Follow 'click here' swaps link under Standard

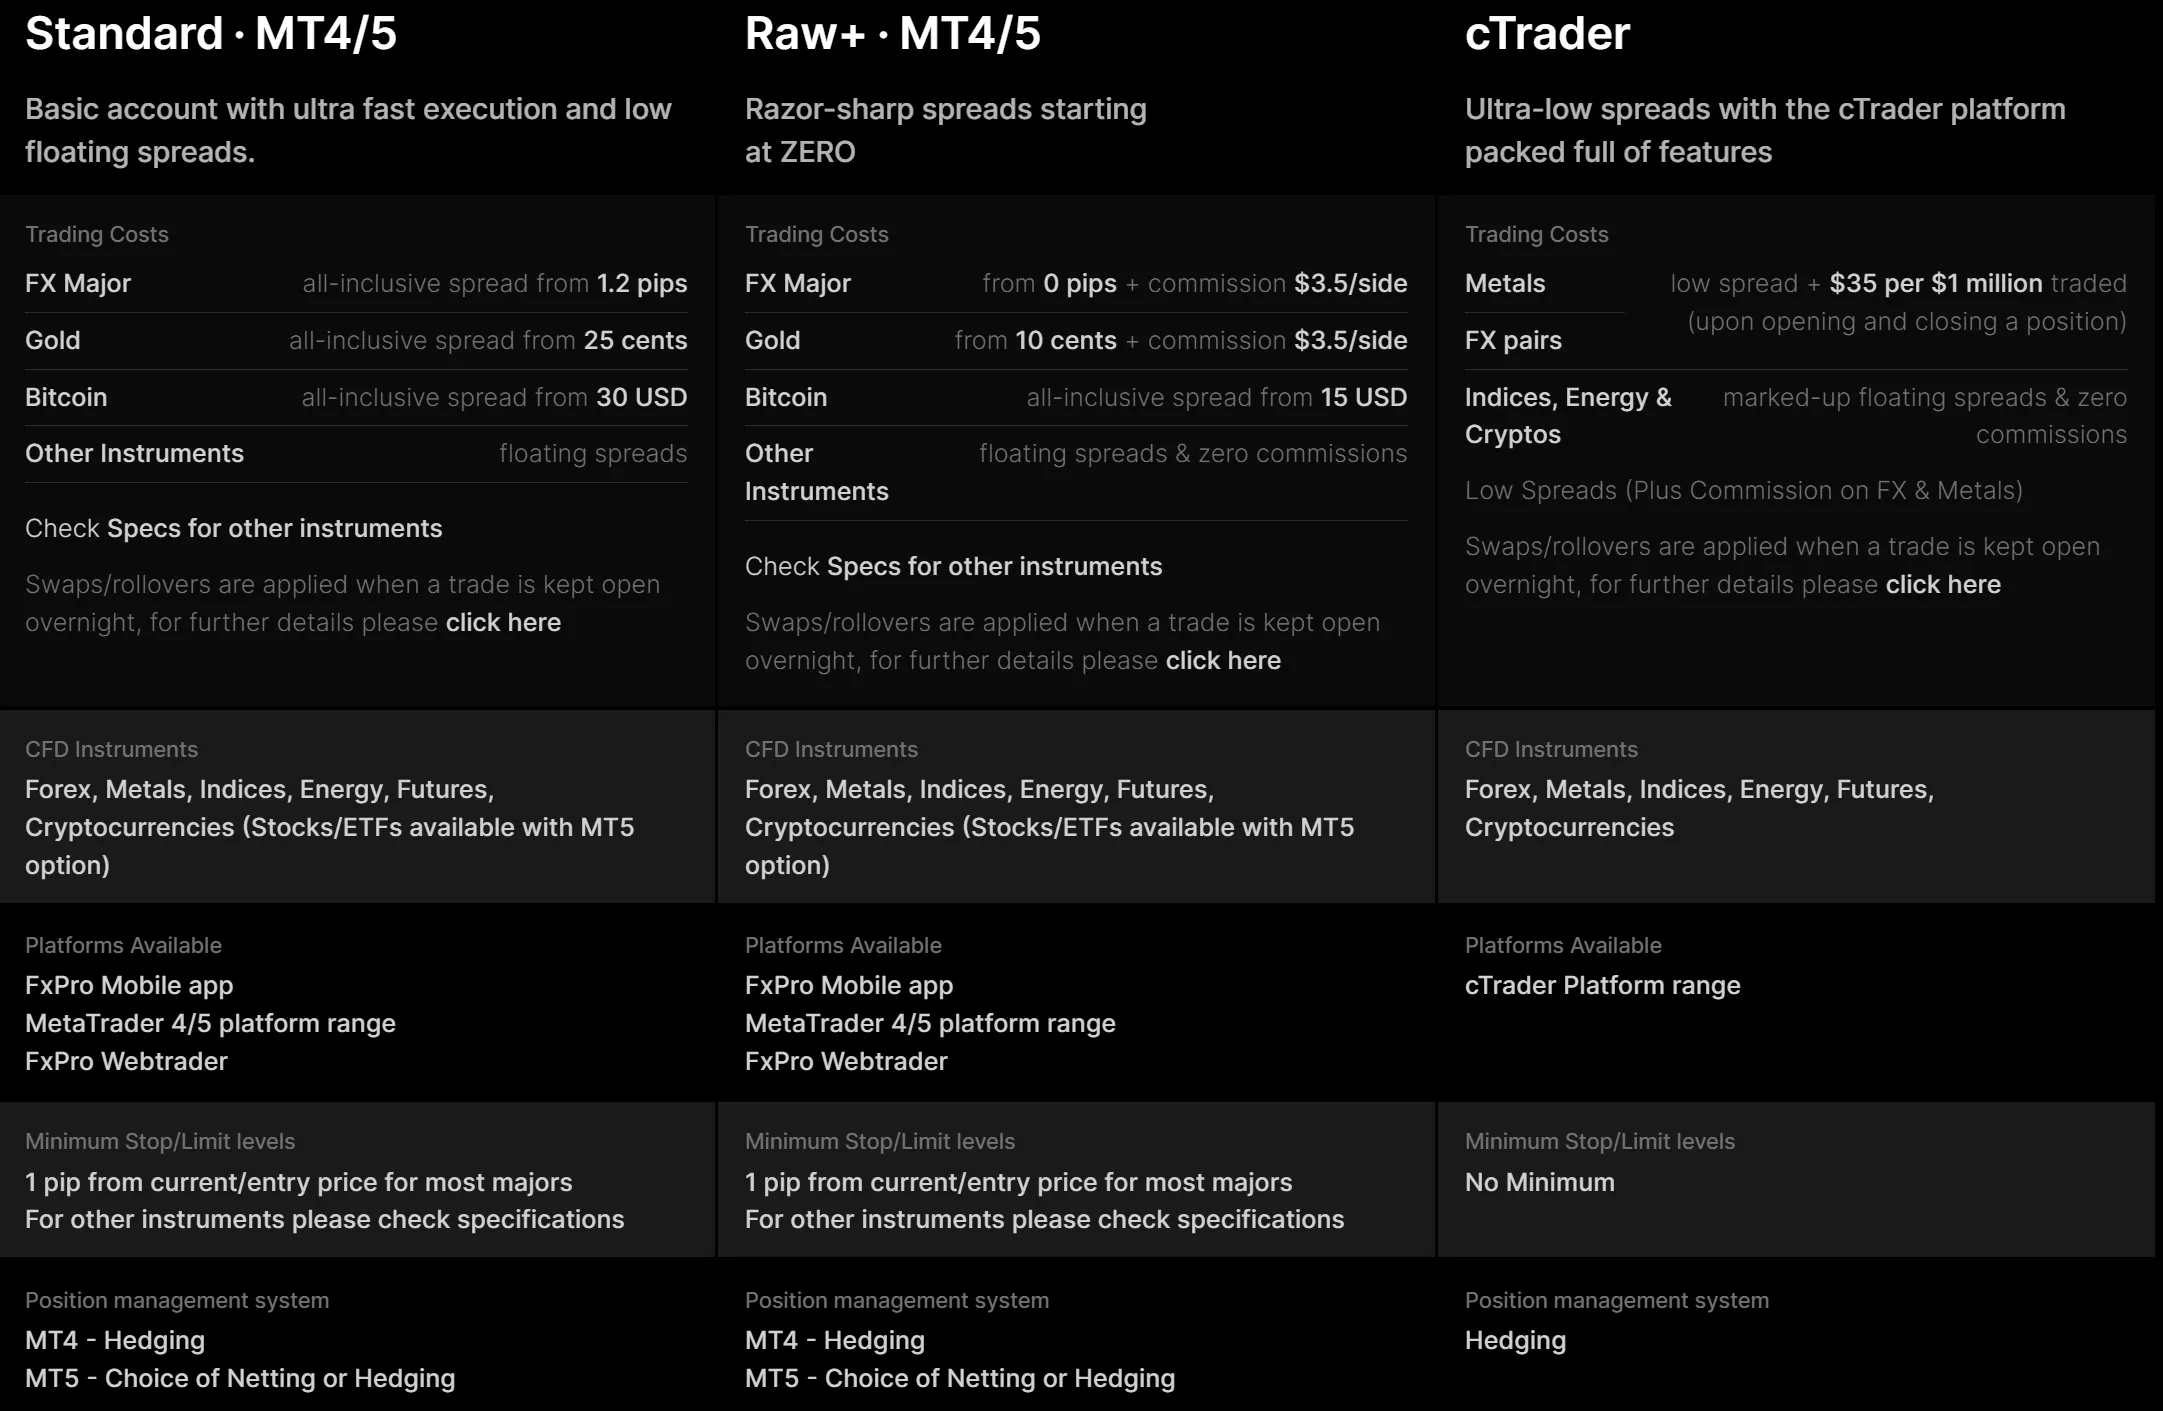click(x=503, y=622)
